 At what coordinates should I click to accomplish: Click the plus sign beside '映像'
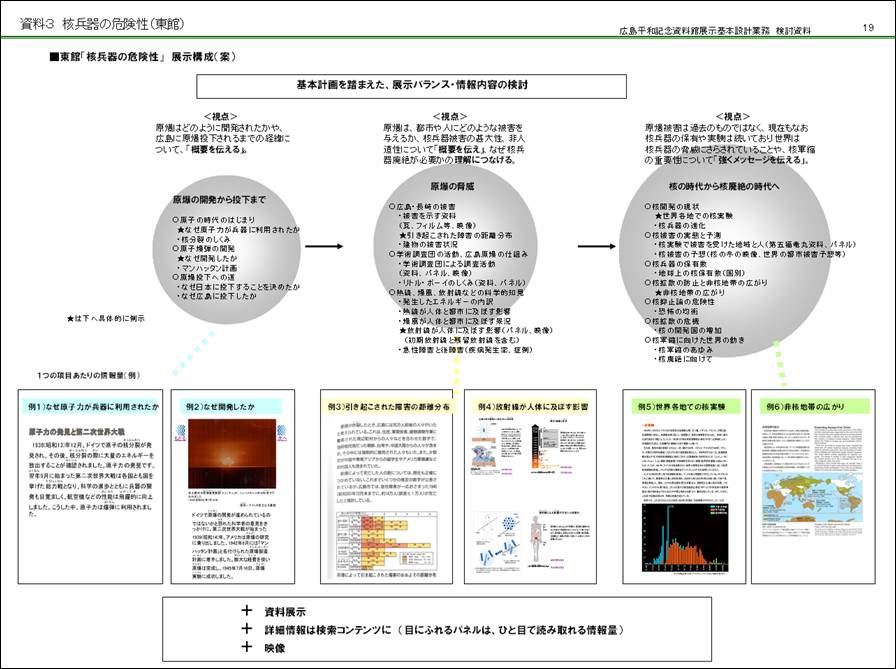[x=246, y=647]
